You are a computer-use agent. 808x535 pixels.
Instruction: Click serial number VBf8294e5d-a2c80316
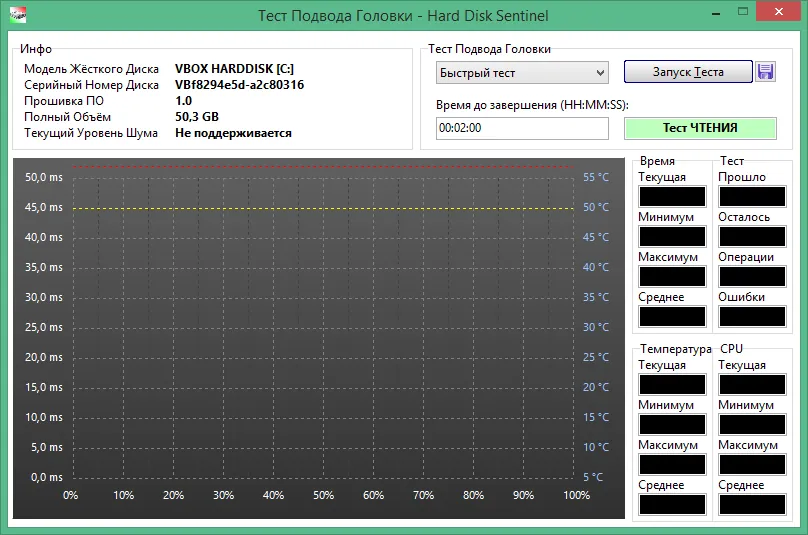[x=240, y=85]
